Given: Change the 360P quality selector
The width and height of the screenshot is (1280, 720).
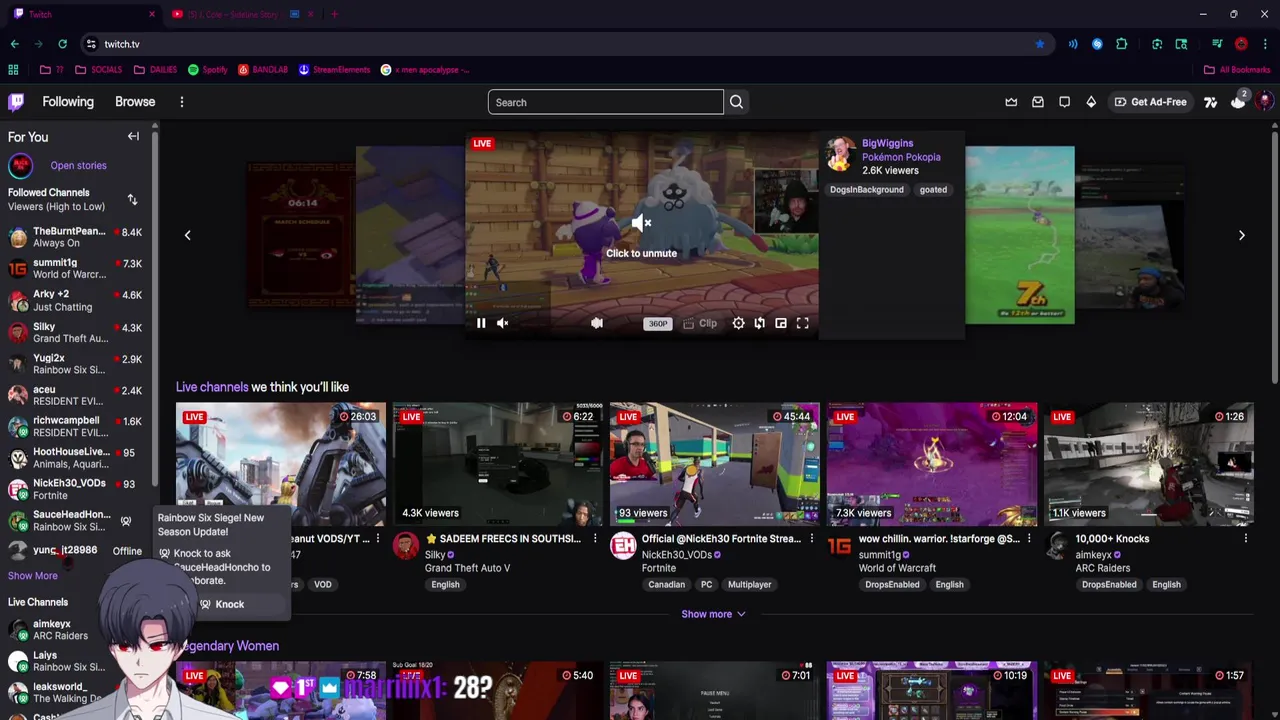Looking at the screenshot, I should pos(657,323).
